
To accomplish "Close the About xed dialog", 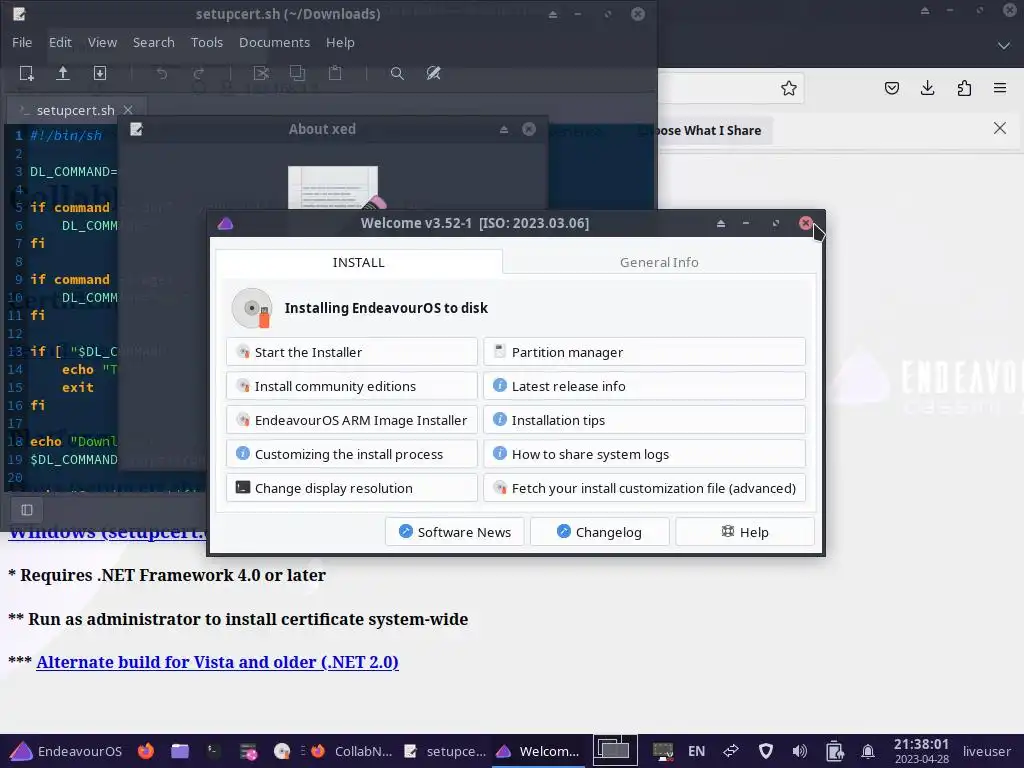I will 529,129.
